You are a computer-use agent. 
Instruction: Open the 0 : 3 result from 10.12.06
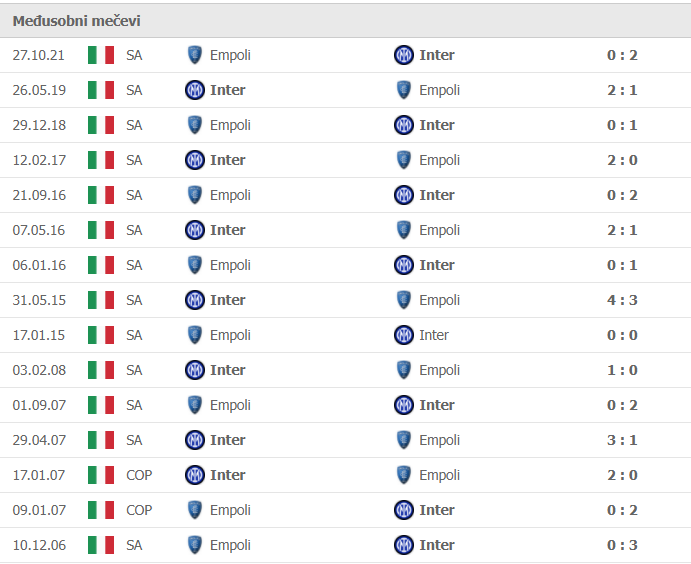(x=622, y=545)
